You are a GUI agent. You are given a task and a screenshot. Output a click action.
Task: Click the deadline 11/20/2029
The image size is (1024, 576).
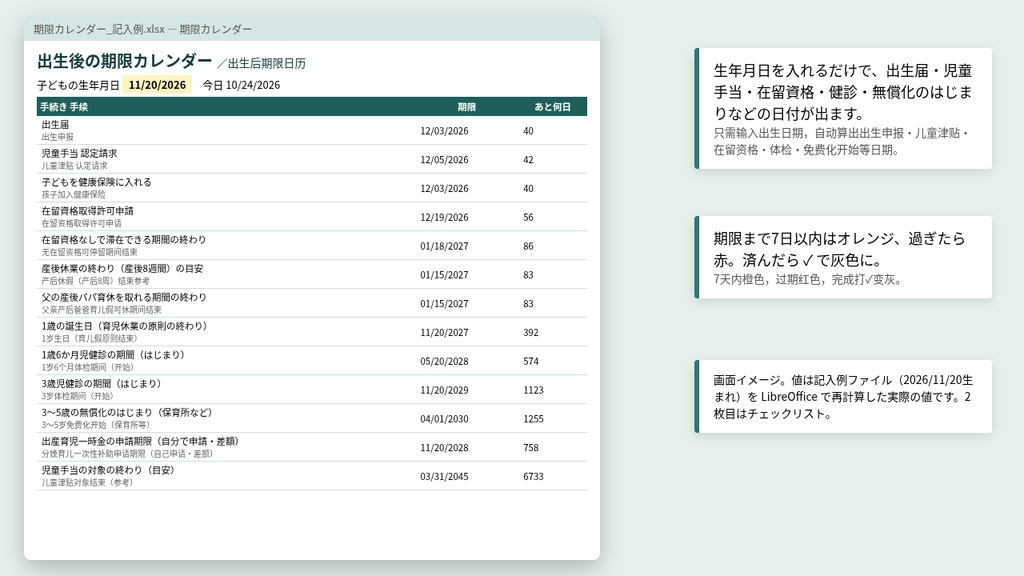point(444,389)
